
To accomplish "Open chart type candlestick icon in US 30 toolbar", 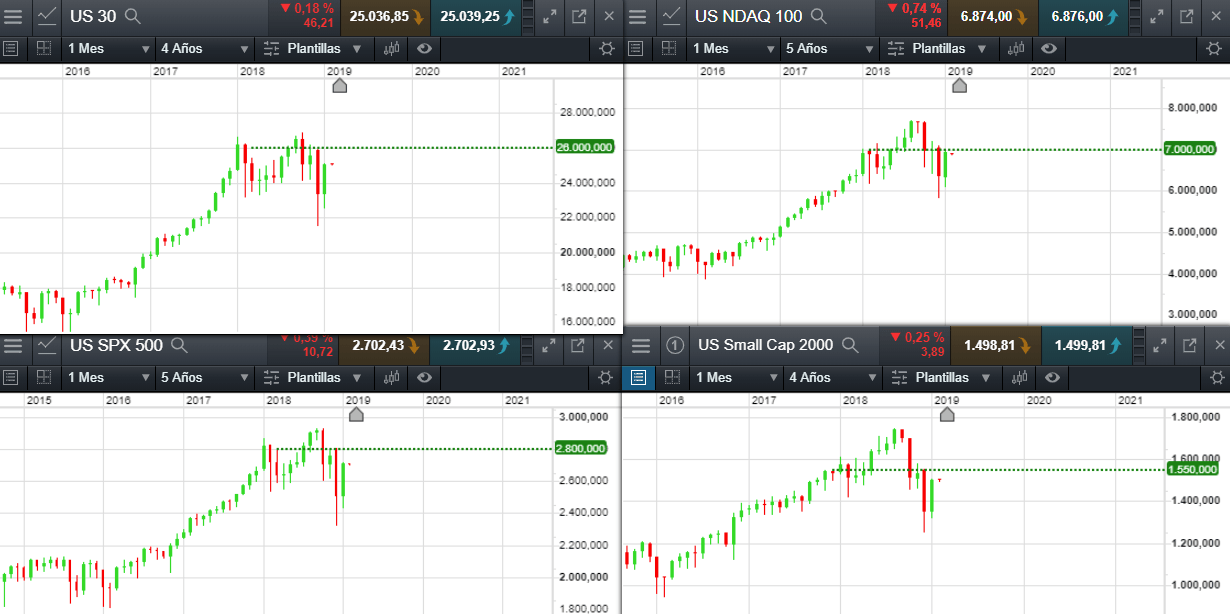I will coord(392,48).
